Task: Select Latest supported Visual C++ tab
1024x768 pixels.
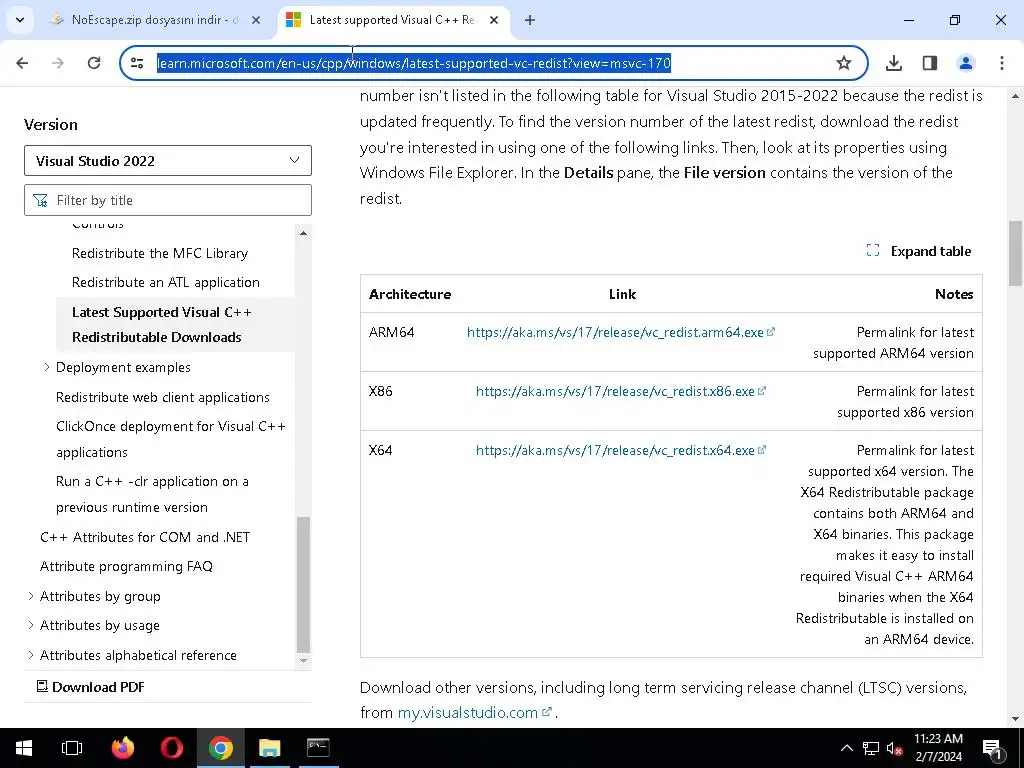Action: point(392,20)
